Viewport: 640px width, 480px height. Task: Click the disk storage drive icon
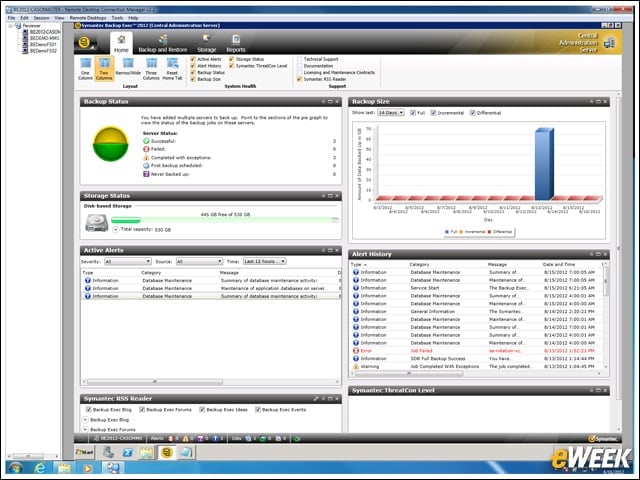(x=96, y=223)
